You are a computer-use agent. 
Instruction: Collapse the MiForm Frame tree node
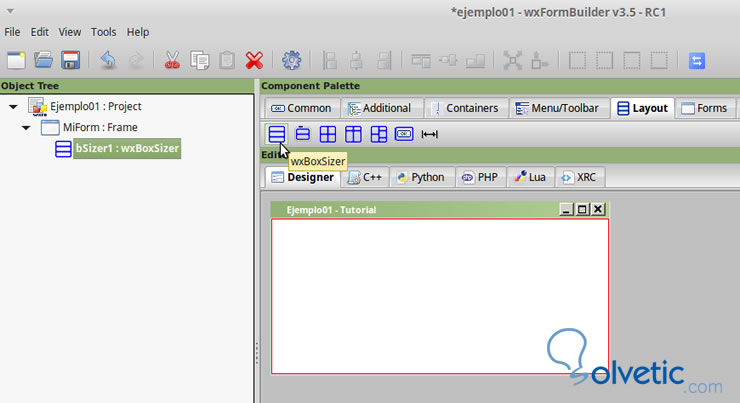pyautogui.click(x=26, y=127)
